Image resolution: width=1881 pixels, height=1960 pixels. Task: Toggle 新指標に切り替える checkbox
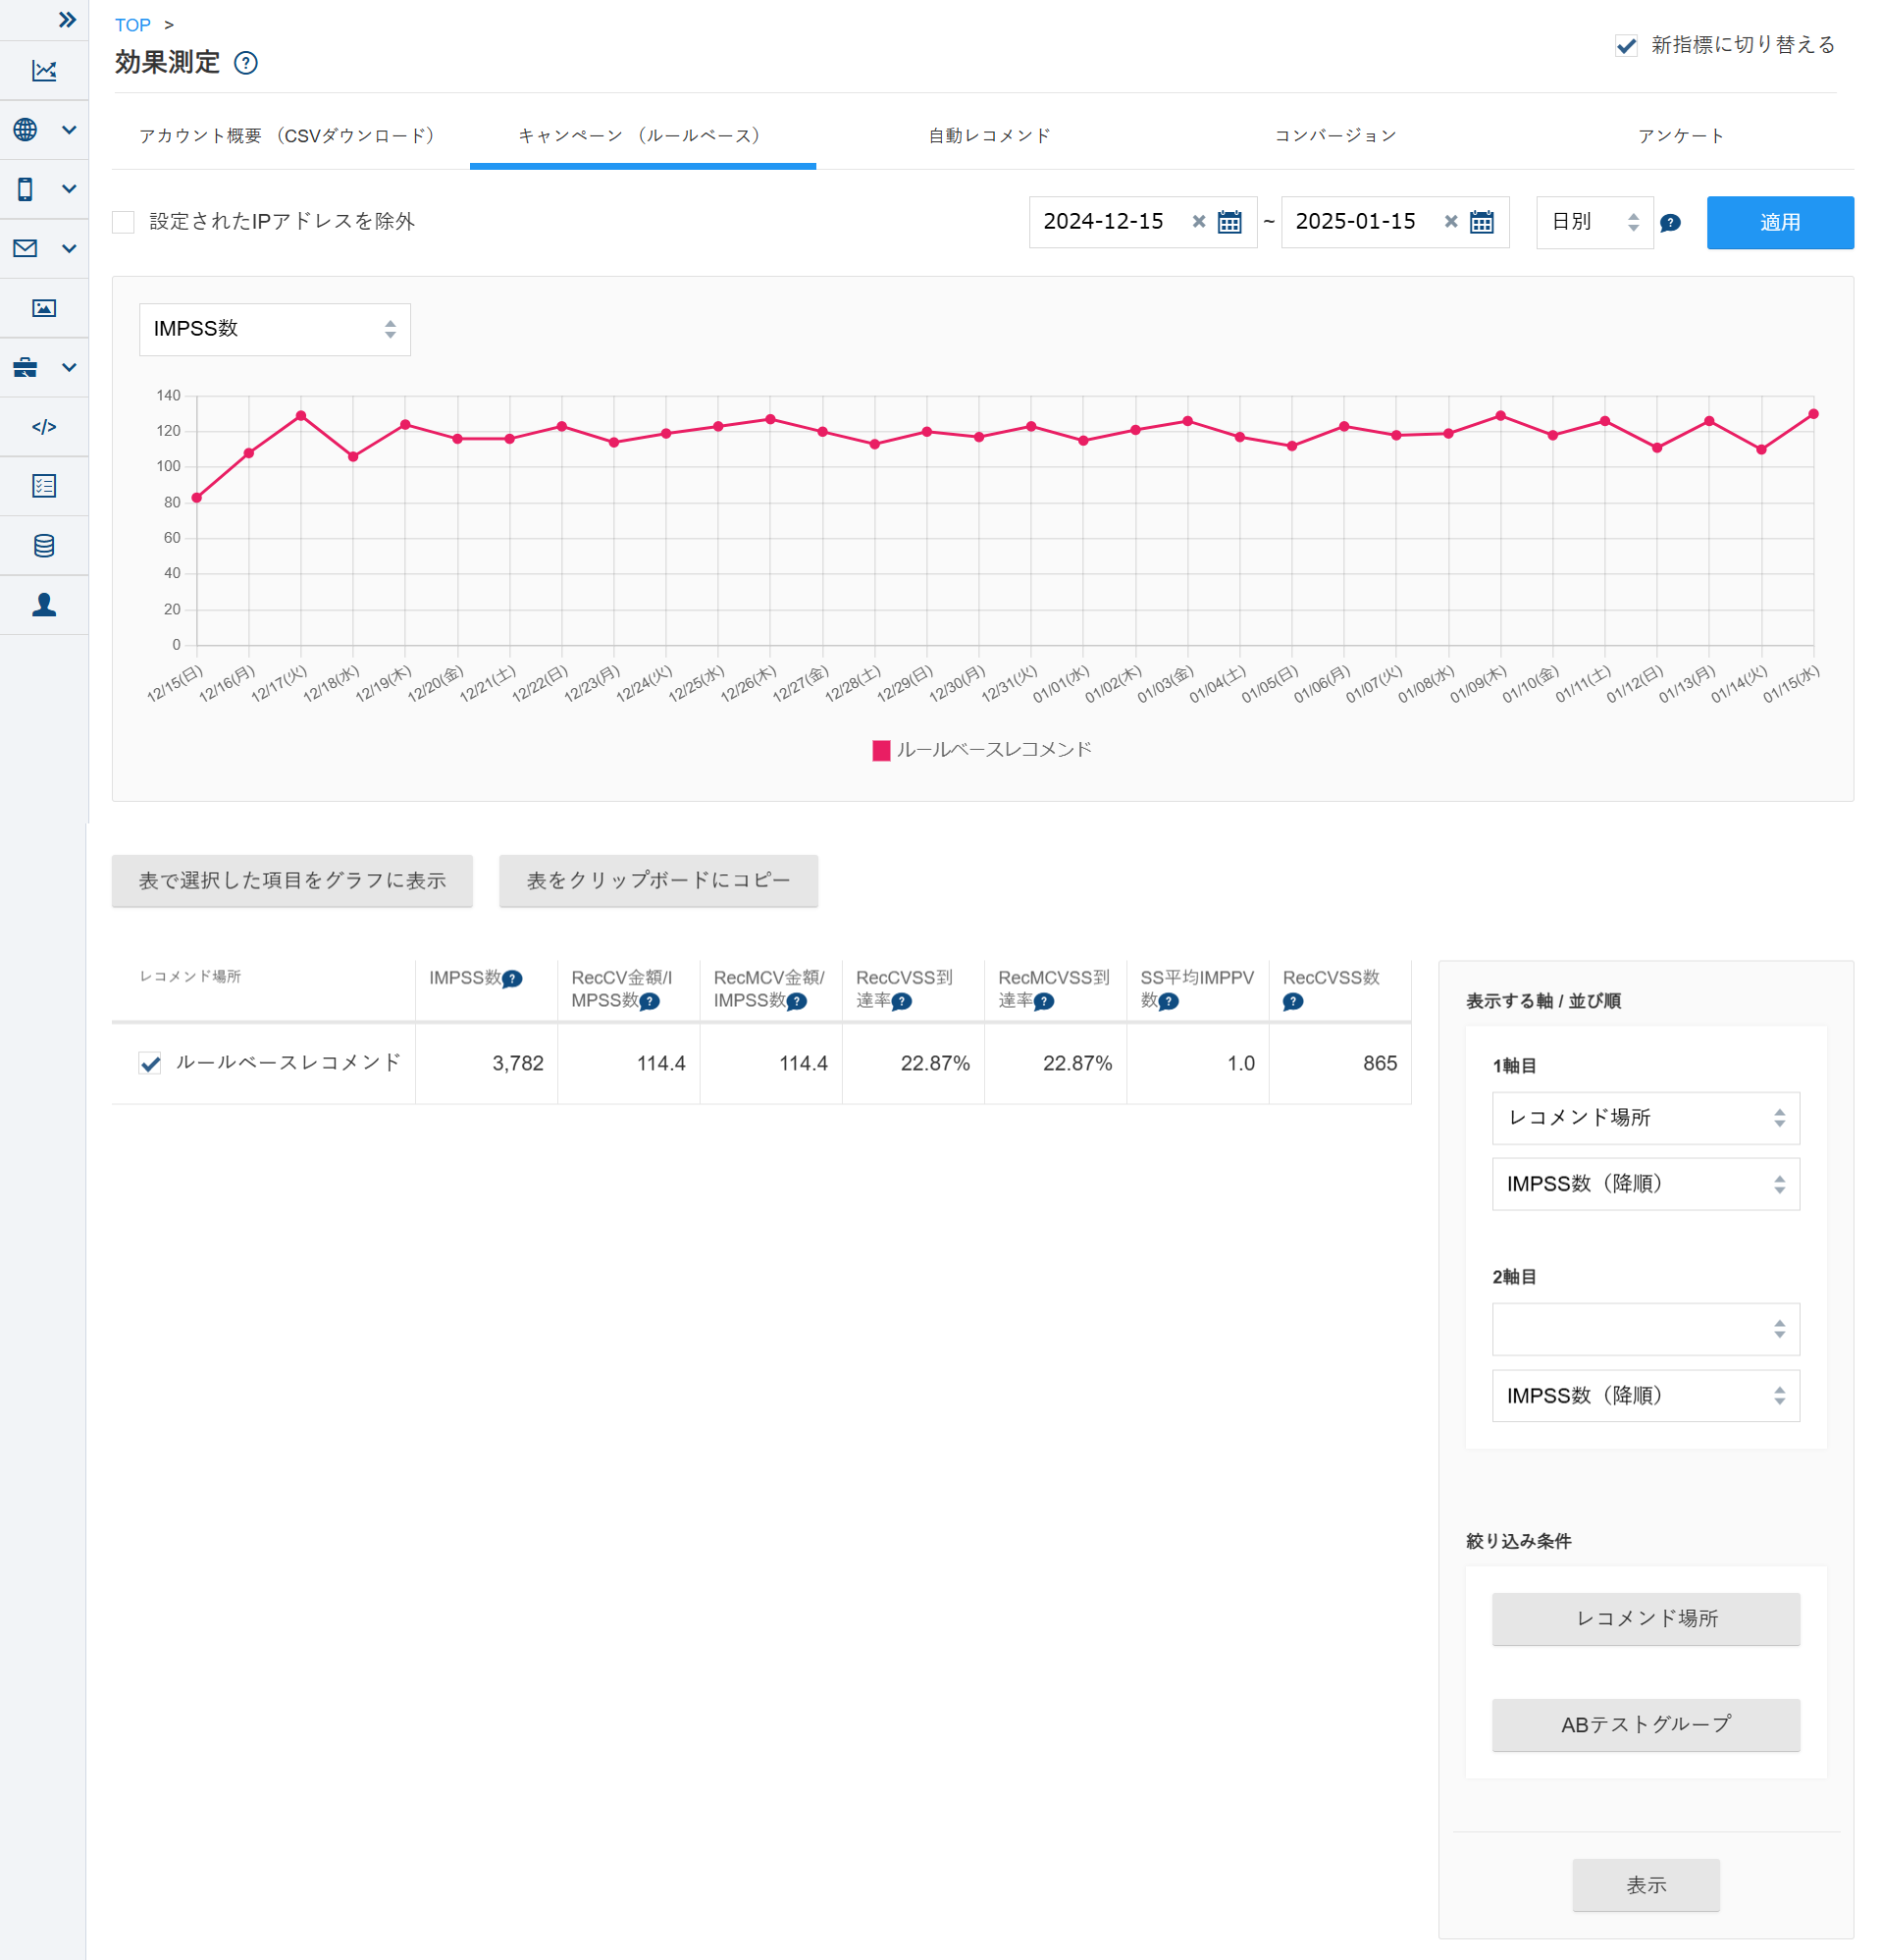pyautogui.click(x=1626, y=45)
